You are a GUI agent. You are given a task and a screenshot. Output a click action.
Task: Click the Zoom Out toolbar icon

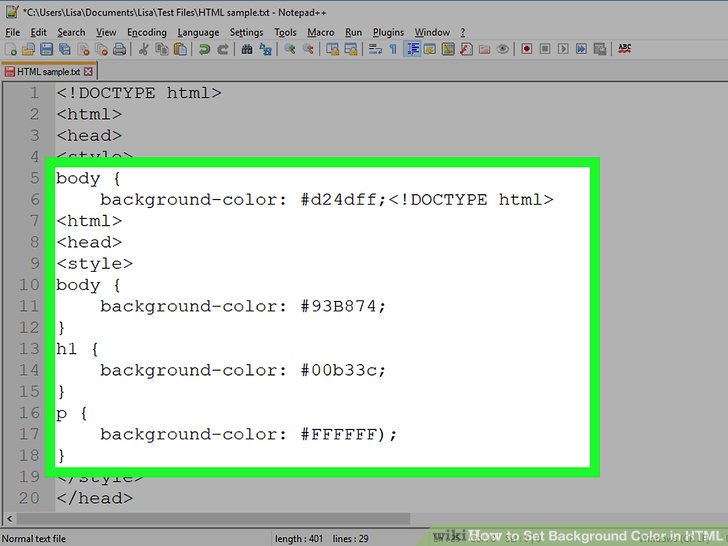[308, 49]
